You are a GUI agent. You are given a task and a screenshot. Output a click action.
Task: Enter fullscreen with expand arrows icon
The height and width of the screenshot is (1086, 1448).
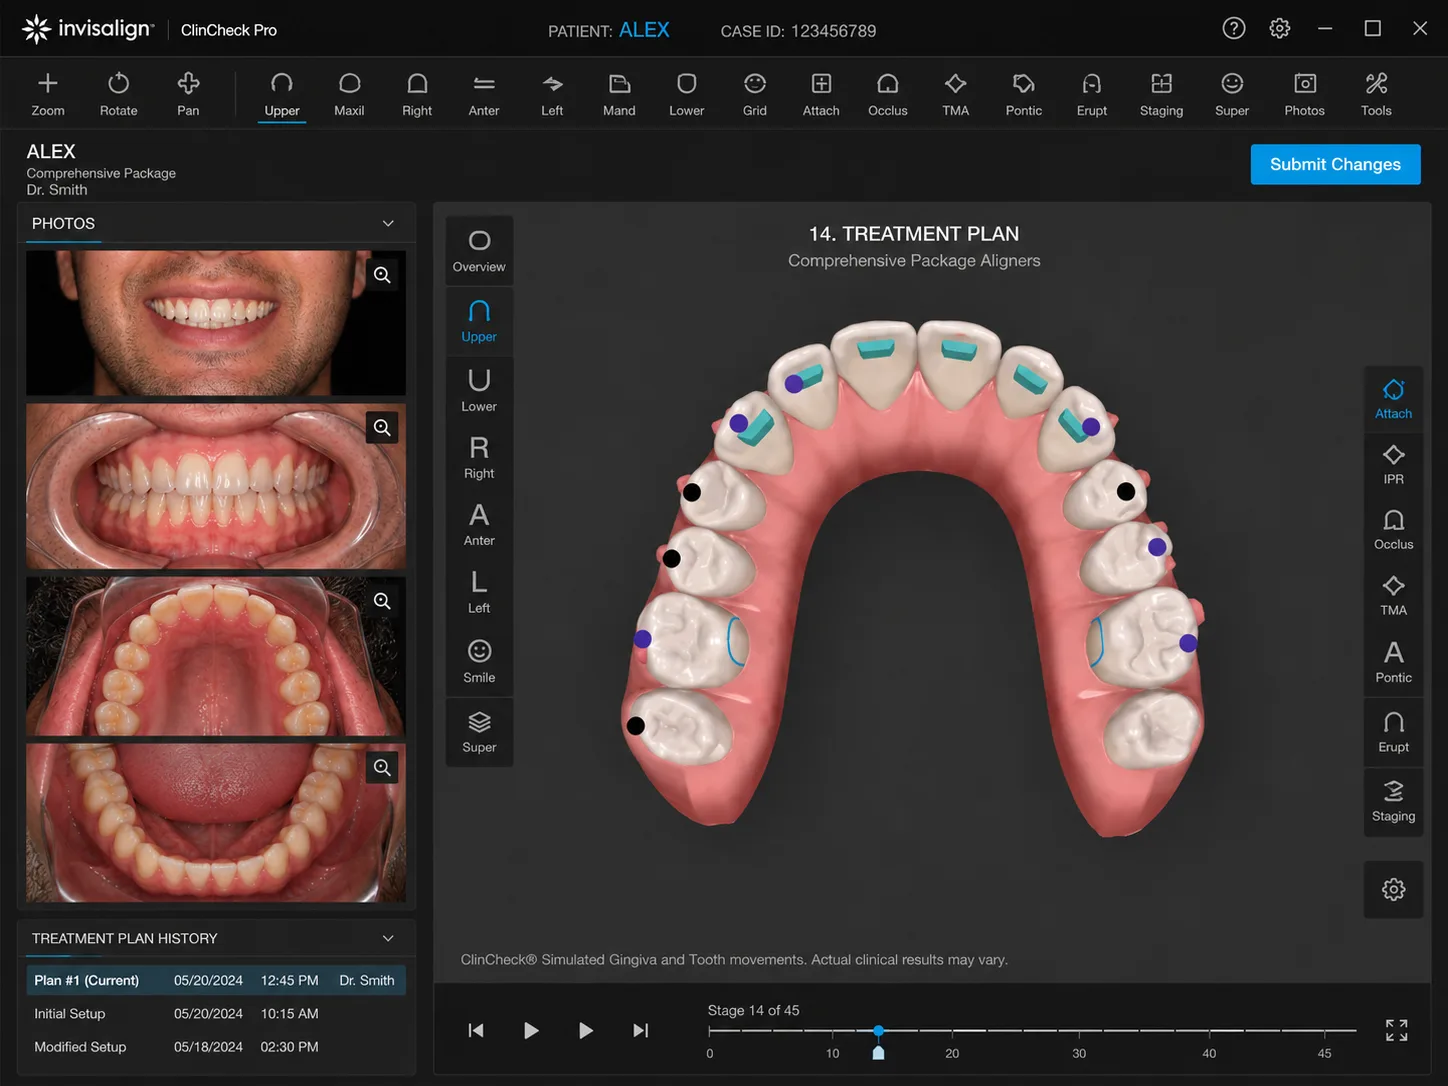pyautogui.click(x=1397, y=1030)
